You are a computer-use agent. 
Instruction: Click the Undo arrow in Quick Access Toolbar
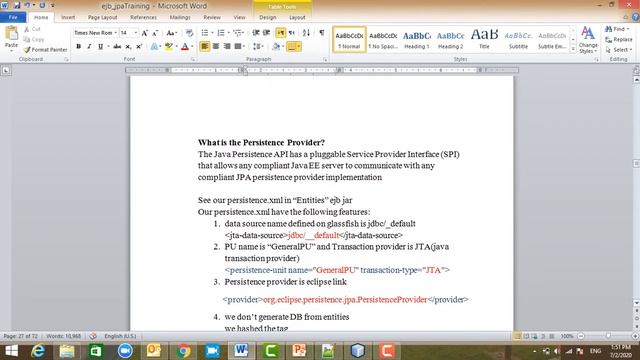click(x=27, y=5)
